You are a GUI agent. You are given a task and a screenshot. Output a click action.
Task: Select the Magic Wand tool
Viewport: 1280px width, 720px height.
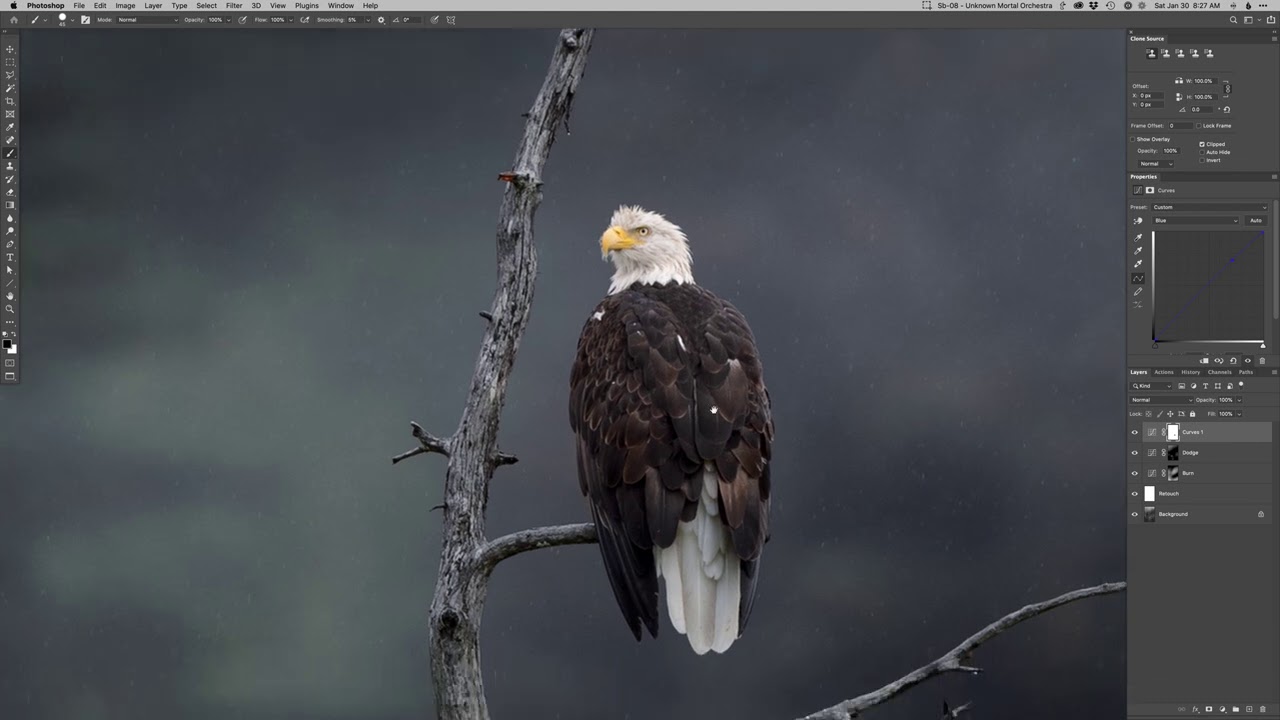pos(10,88)
